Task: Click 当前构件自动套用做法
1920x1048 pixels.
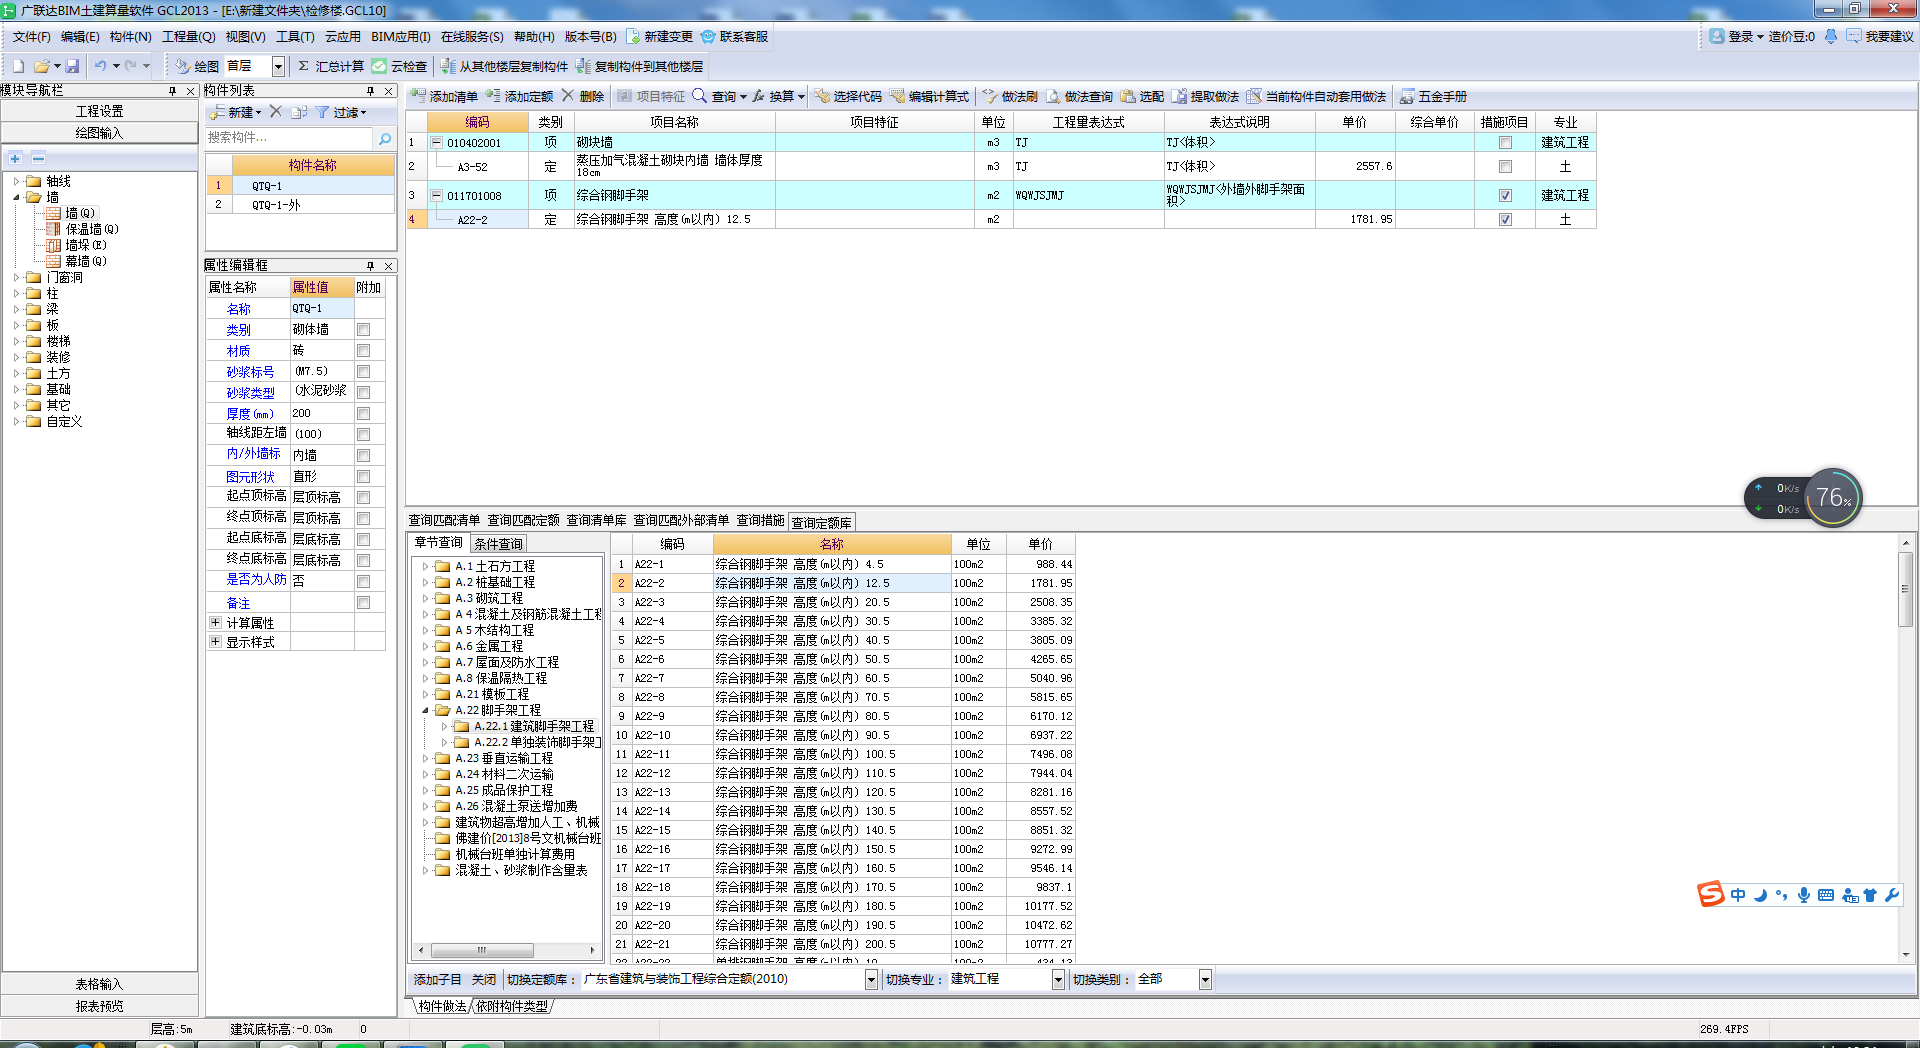Action: [1317, 96]
